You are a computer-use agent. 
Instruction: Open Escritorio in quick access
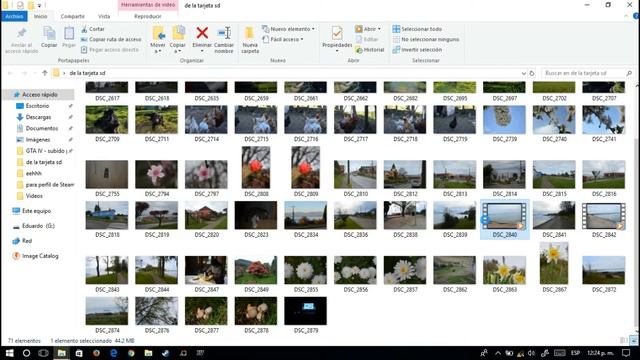(37, 106)
